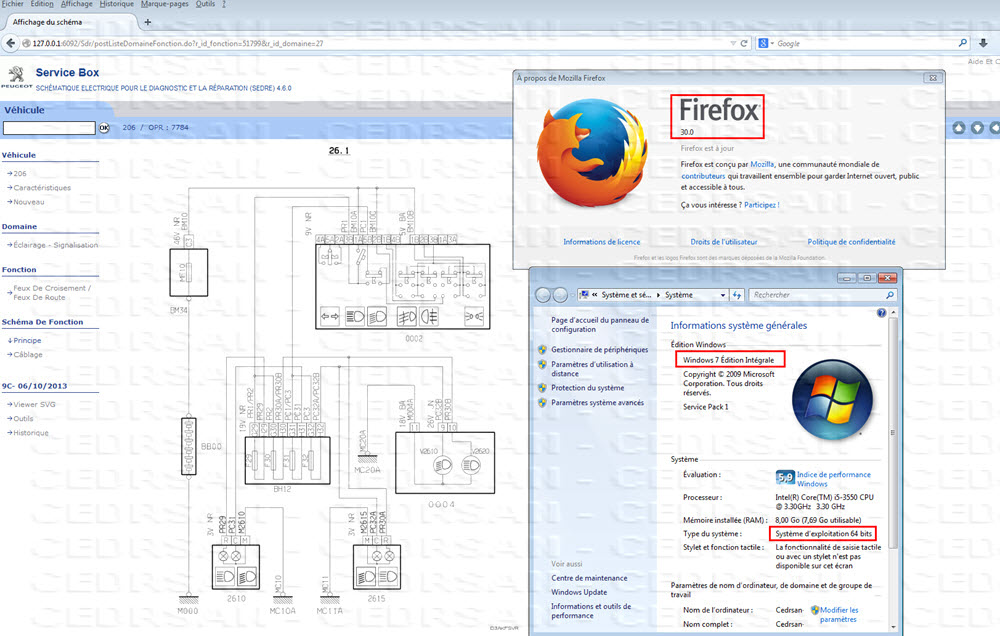
Task: Open the Principe schema link
Action: tap(27, 341)
